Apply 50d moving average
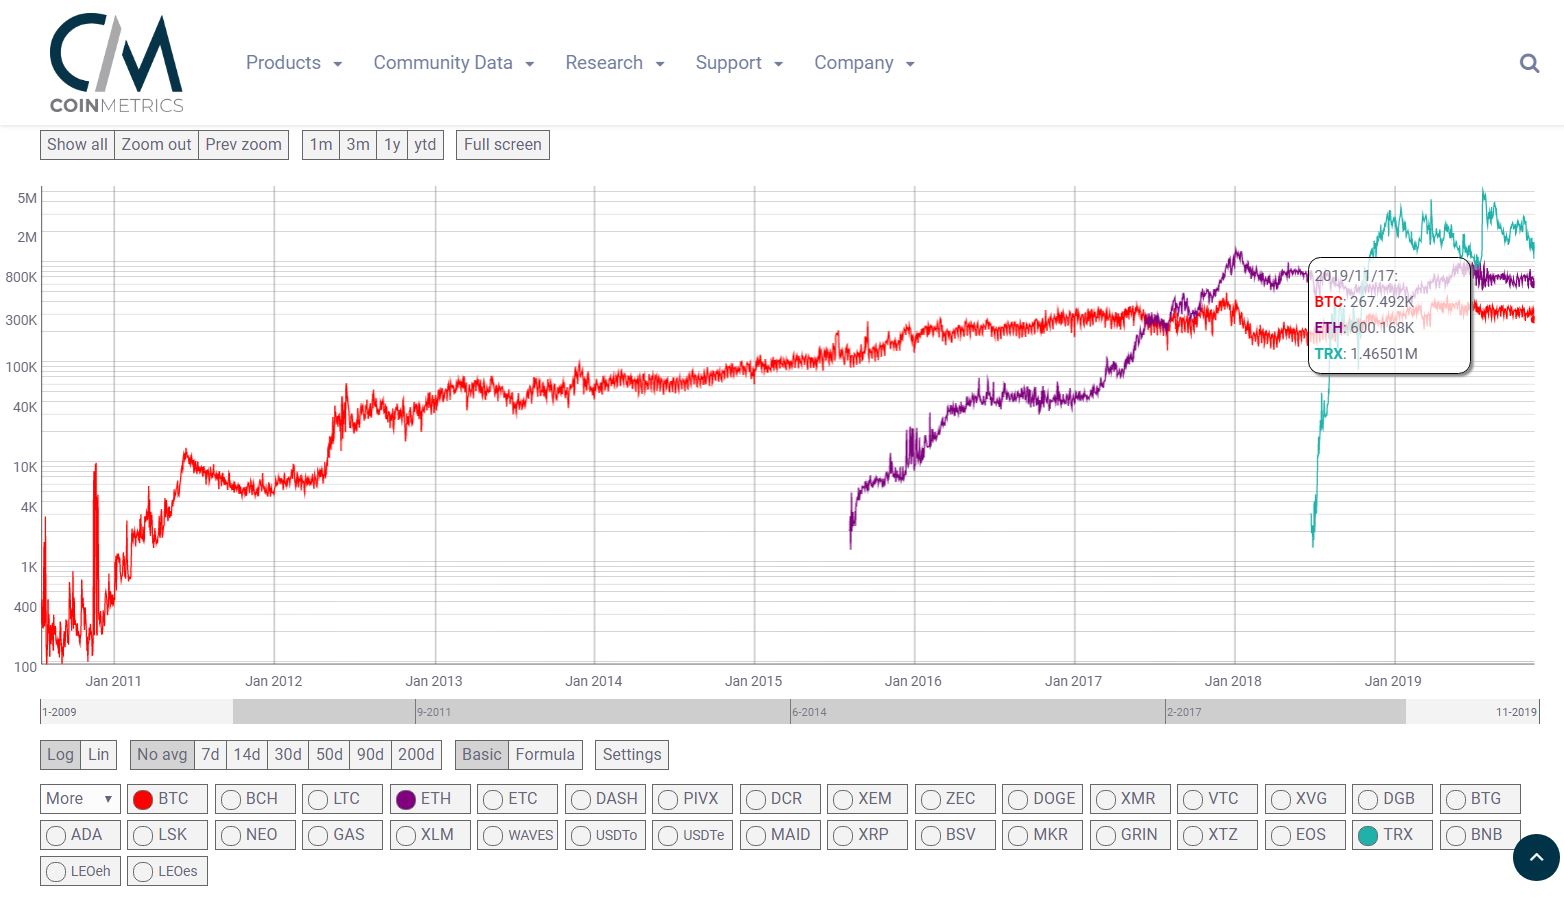1564x897 pixels. (329, 754)
